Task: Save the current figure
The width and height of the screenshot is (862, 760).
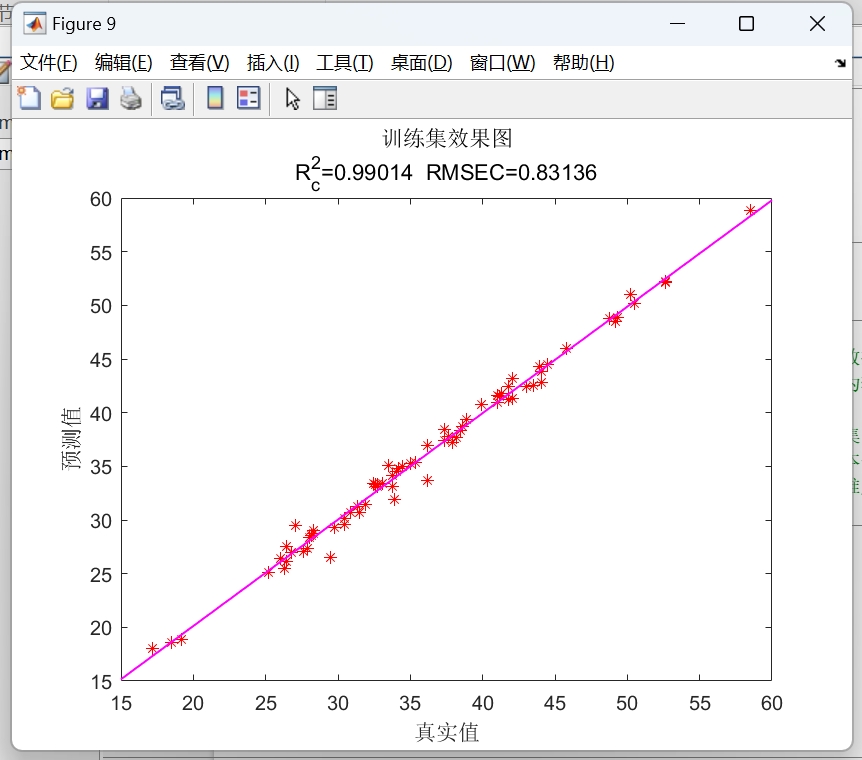Action: [x=96, y=97]
